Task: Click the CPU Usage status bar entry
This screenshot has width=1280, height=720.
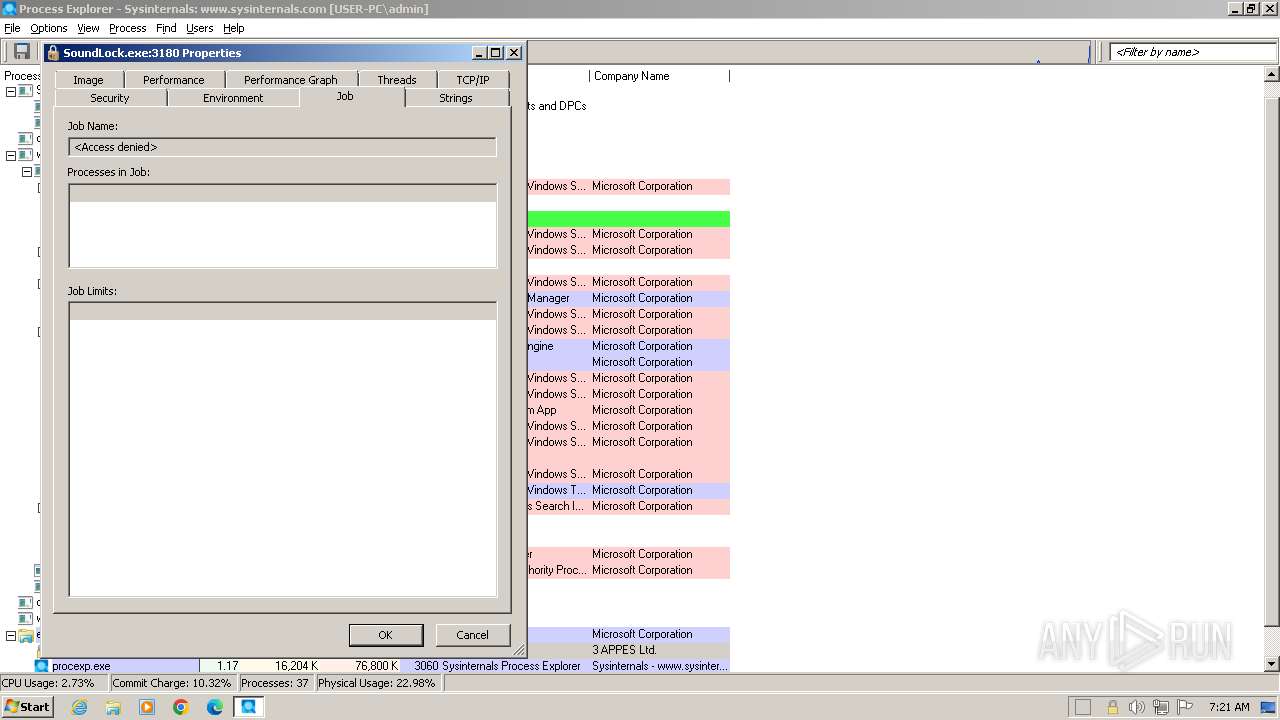Action: [53, 683]
